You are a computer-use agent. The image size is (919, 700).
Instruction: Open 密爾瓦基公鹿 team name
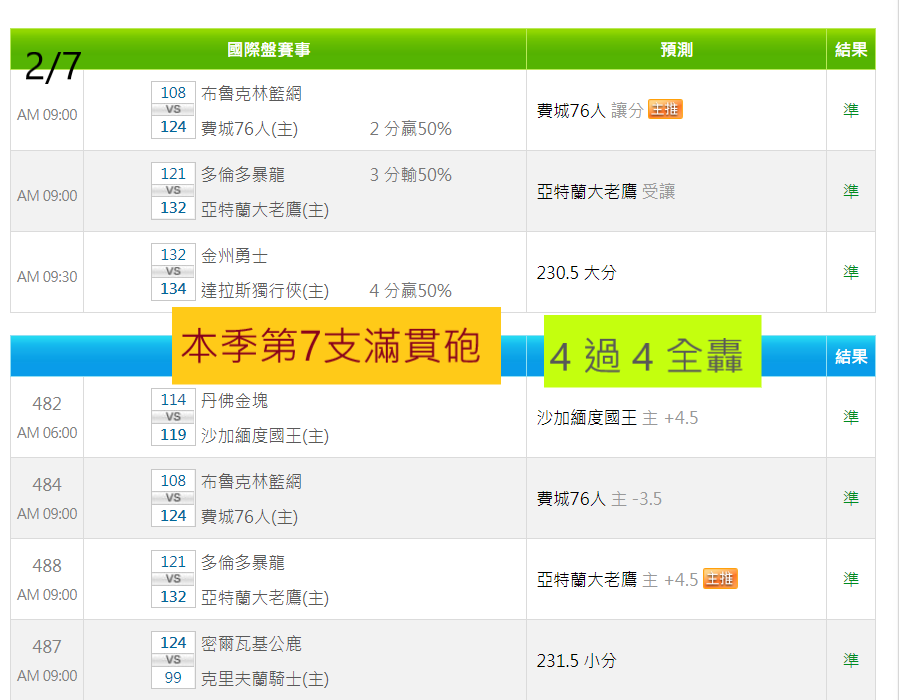pos(251,644)
